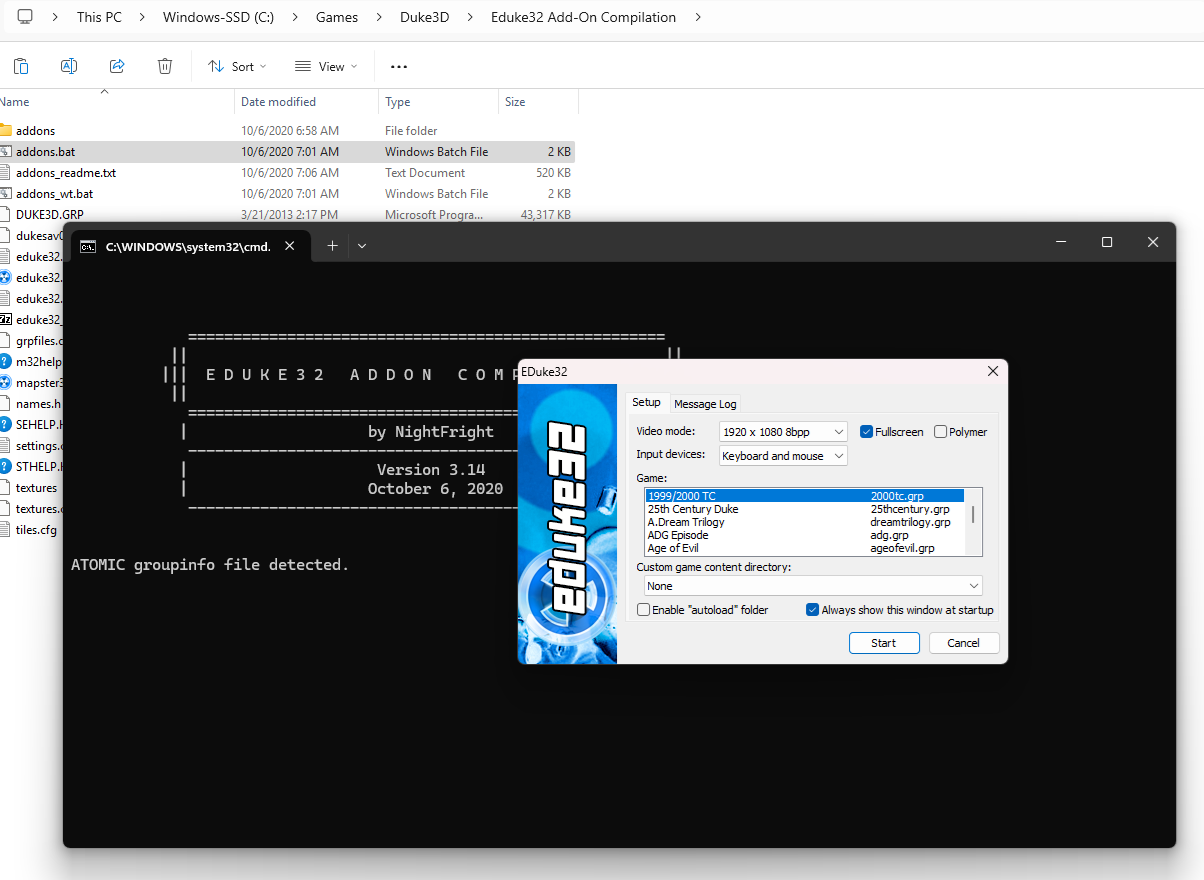
Task: Click the cmd icon on the terminal tab
Action: click(x=88, y=246)
